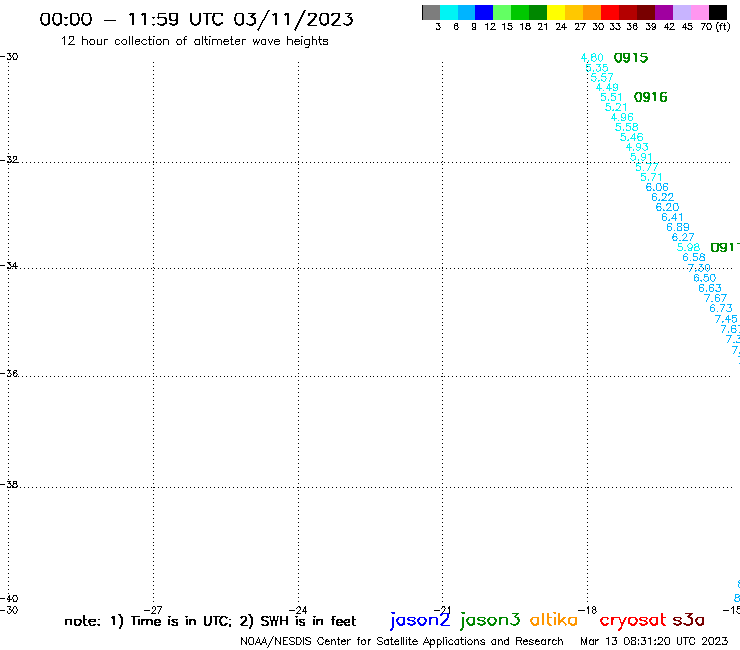Click the cyan legend swatch above 3
Screen dimensions: 740x650
tap(449, 12)
